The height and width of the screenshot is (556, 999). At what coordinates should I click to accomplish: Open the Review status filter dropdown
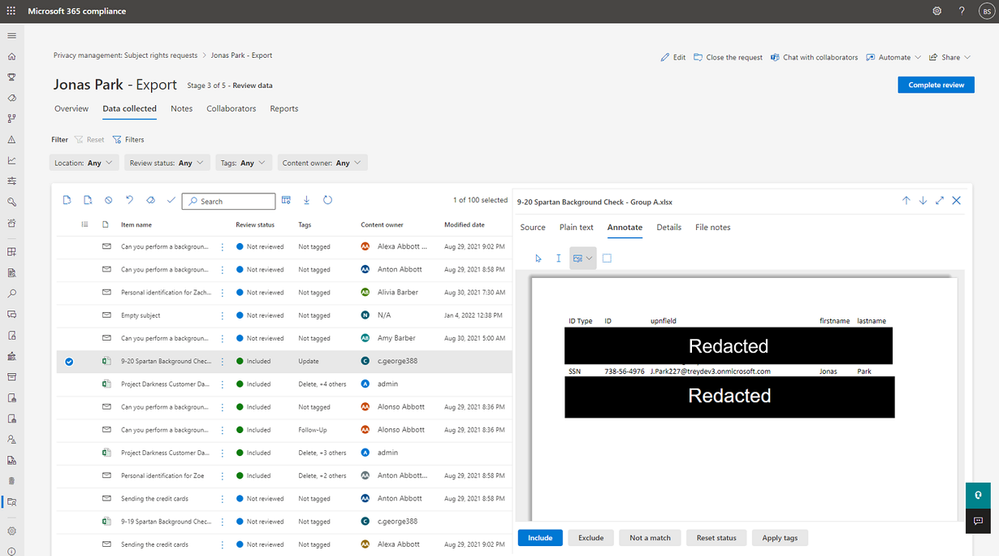tap(167, 163)
